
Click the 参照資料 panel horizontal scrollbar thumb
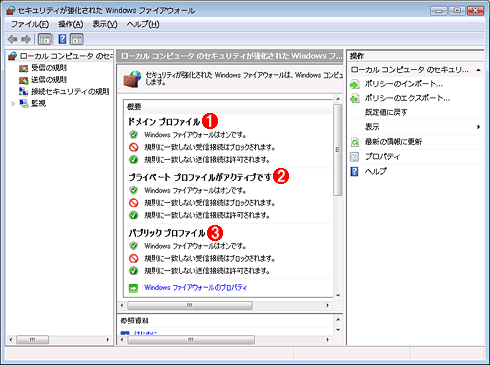(191, 340)
